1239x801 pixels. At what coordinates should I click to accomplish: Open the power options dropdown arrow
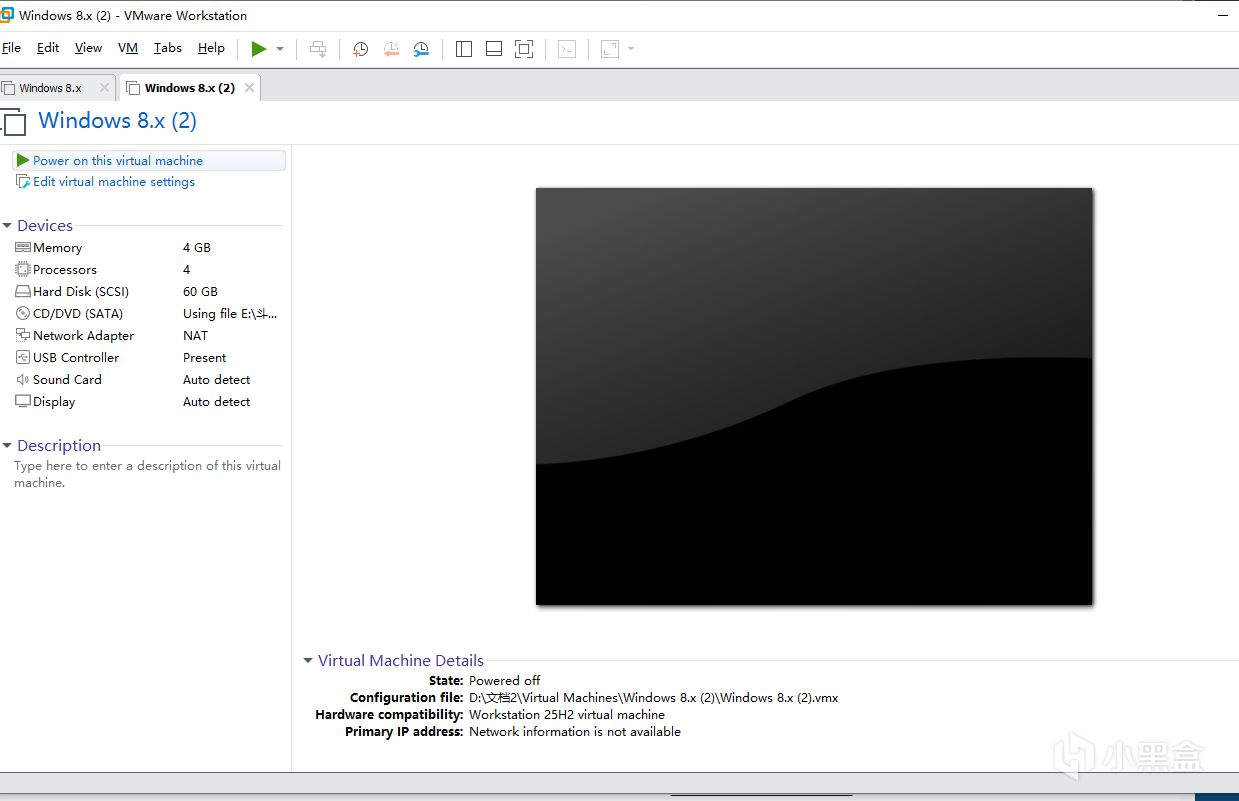[280, 49]
